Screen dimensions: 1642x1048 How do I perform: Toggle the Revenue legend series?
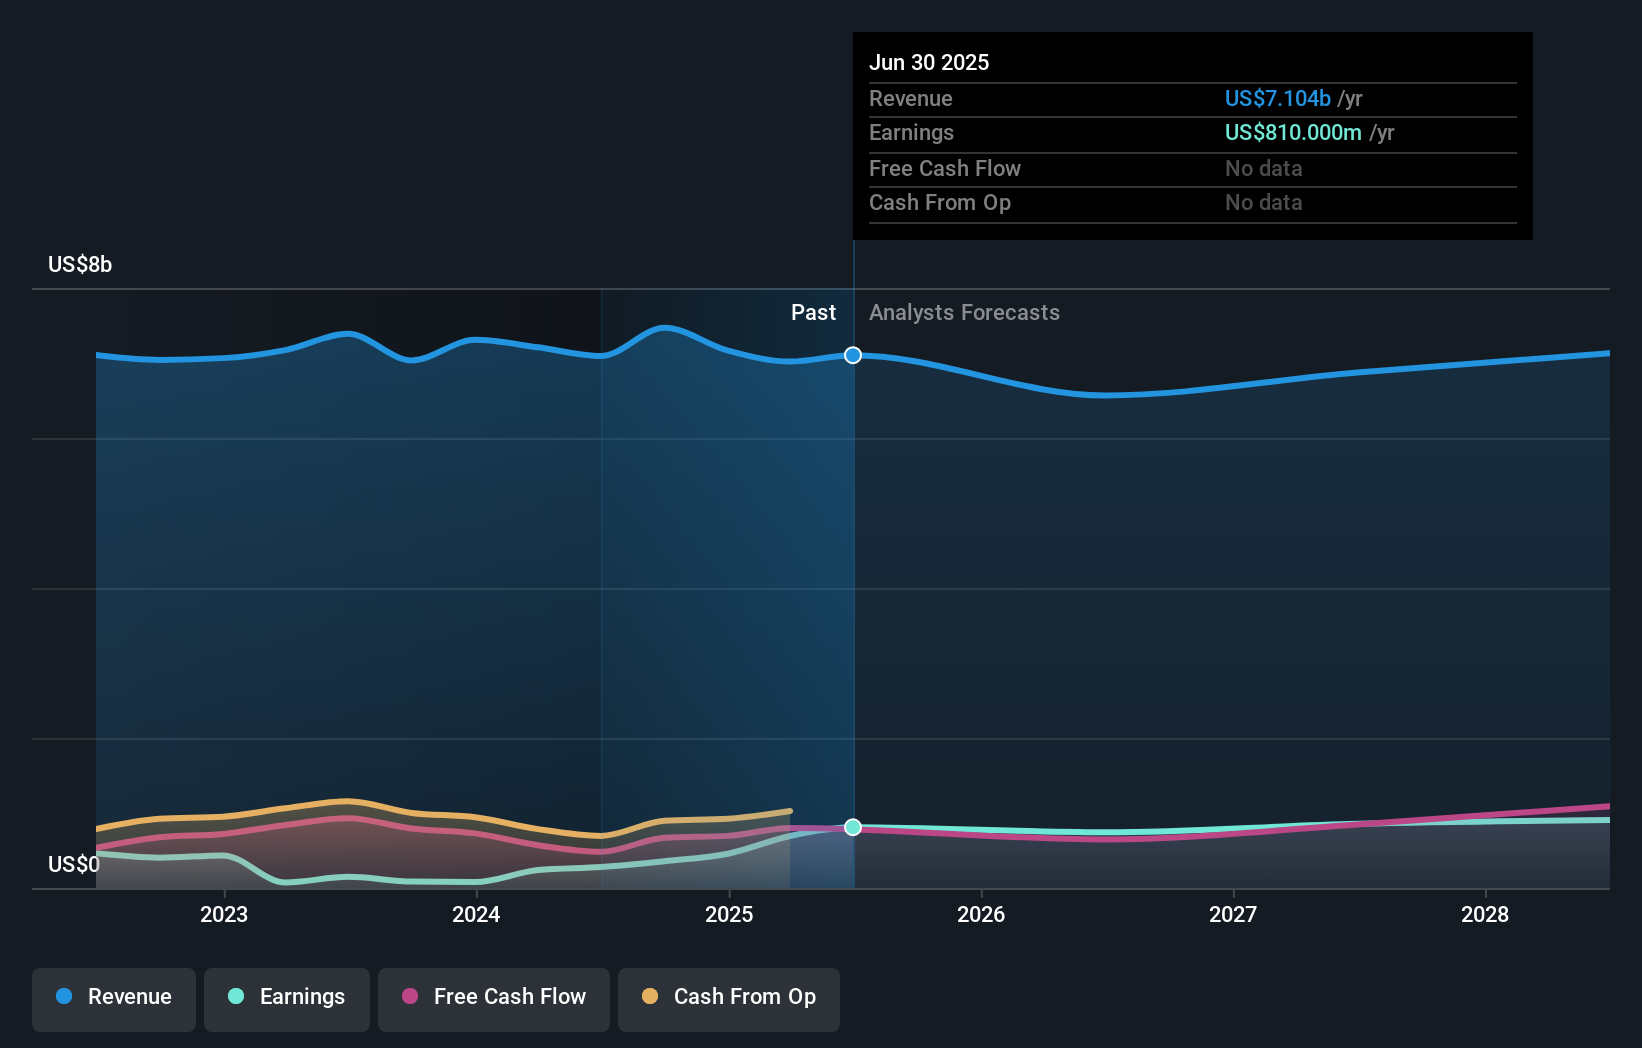pos(114,998)
